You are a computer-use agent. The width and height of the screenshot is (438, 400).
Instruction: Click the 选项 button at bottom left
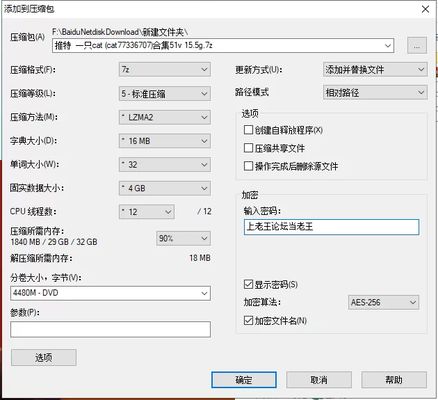pos(44,358)
